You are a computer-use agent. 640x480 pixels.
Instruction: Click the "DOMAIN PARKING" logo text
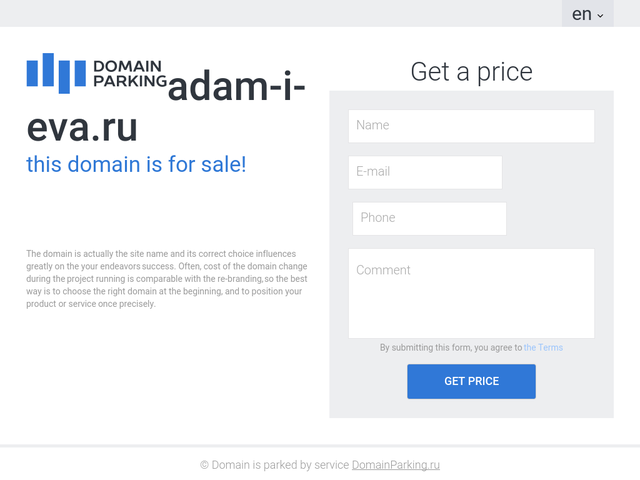coord(130,74)
